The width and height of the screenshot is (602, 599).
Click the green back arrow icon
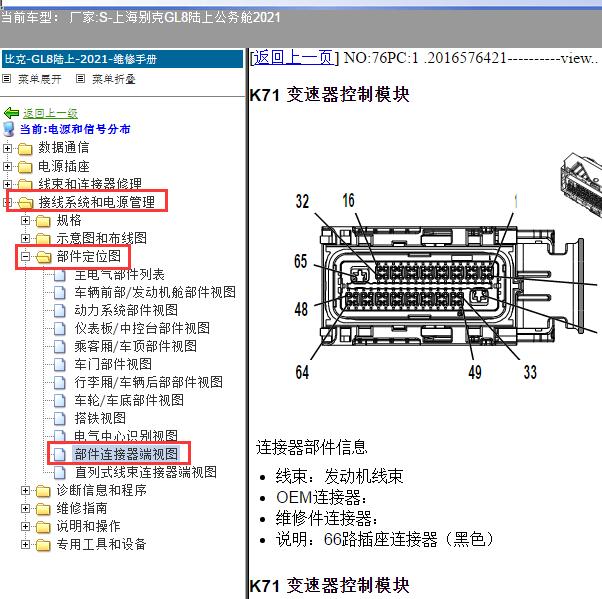click(11, 113)
